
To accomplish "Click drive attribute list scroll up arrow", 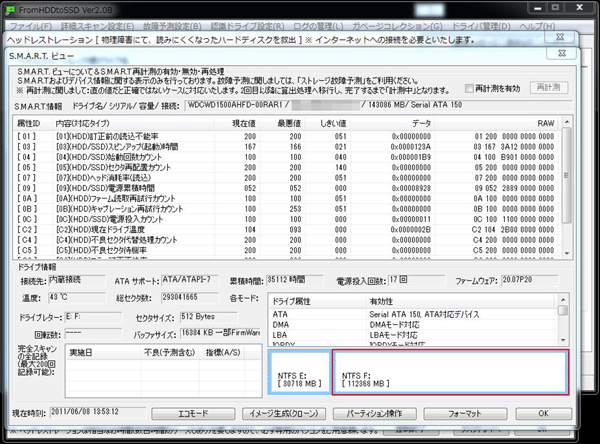I will pyautogui.click(x=563, y=300).
